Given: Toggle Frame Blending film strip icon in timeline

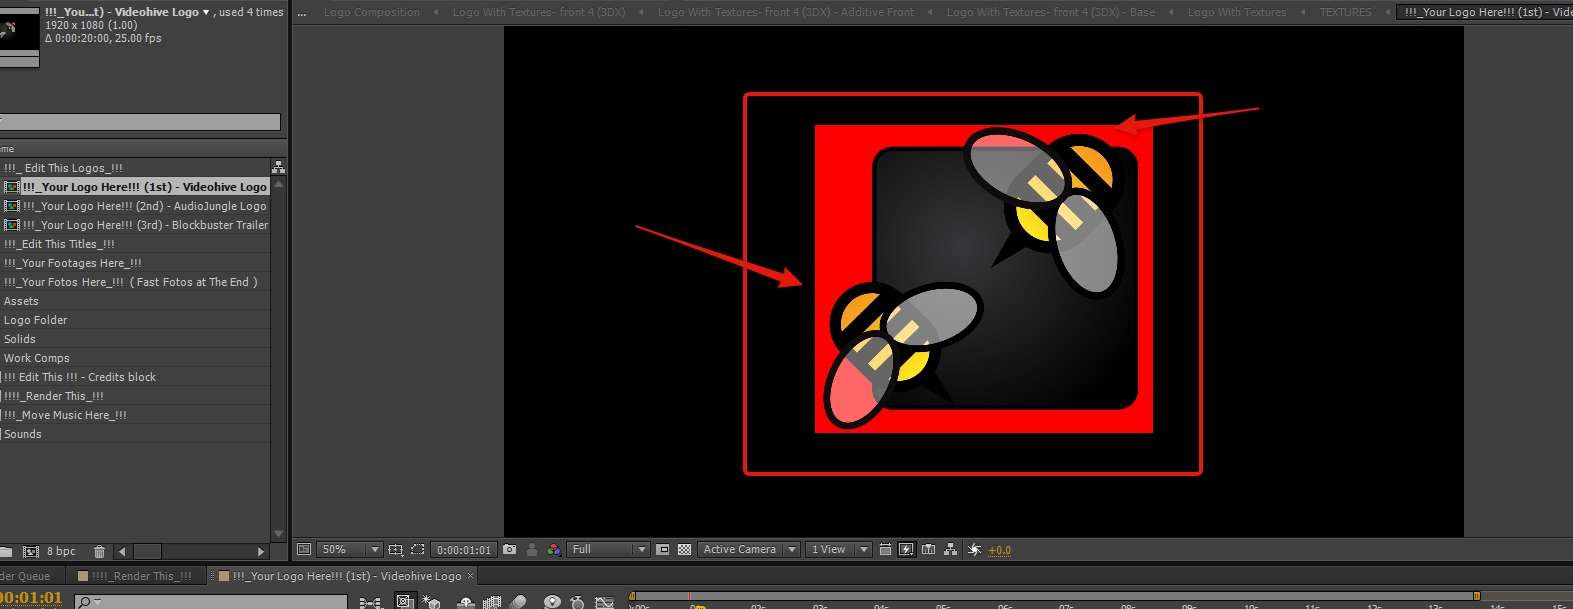Looking at the screenshot, I should [x=492, y=602].
